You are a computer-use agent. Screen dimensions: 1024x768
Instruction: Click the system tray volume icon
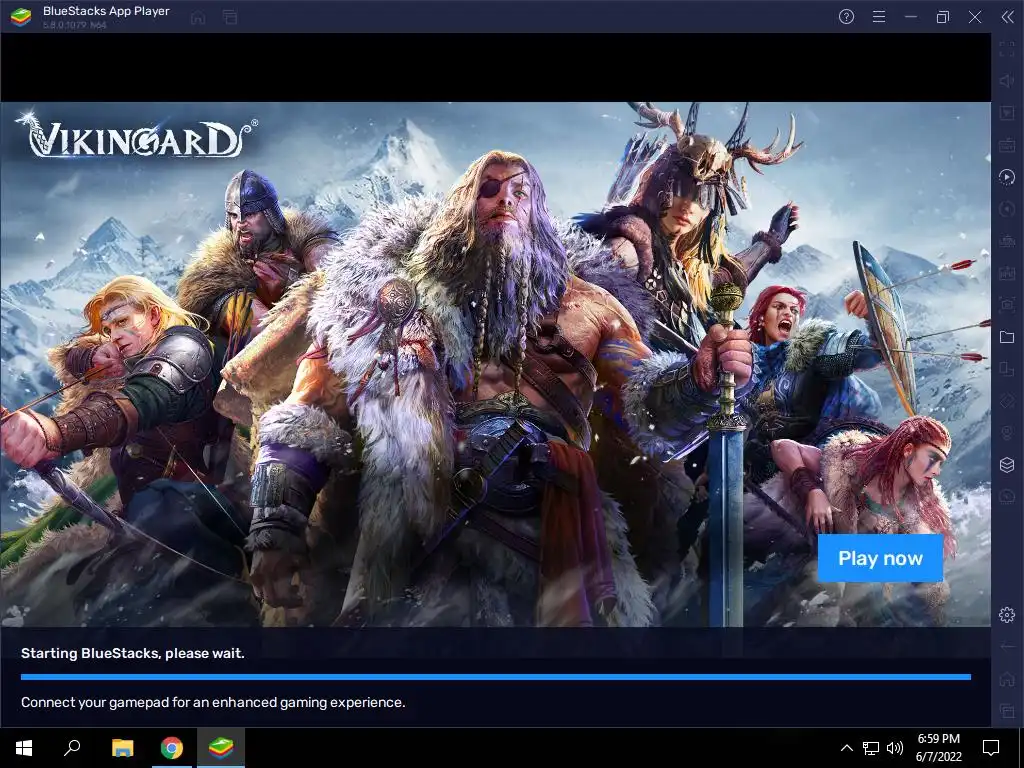895,748
